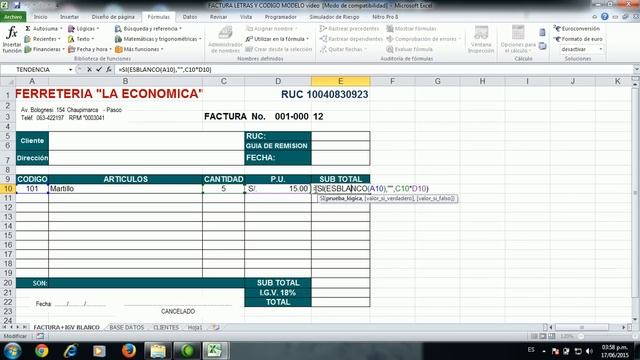Click Evaluar fórmula

pyautogui.click(x=409, y=49)
